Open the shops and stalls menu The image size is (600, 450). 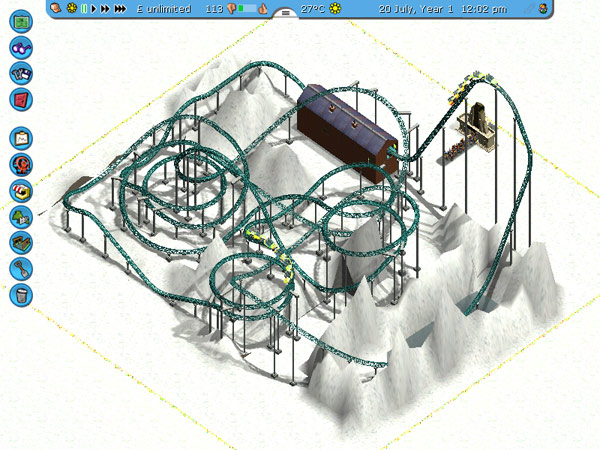[21, 191]
